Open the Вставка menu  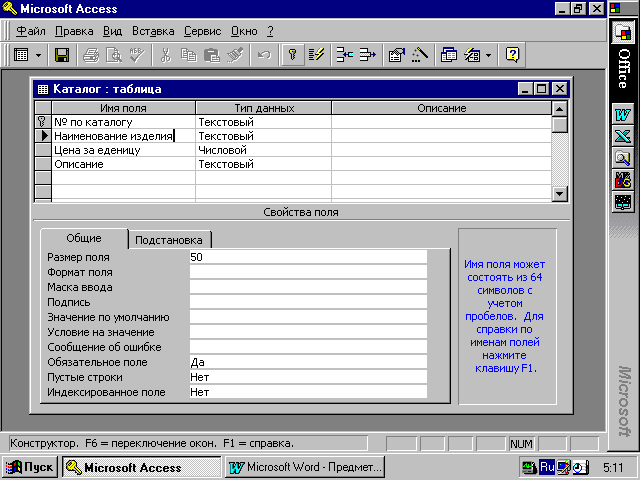tap(153, 31)
